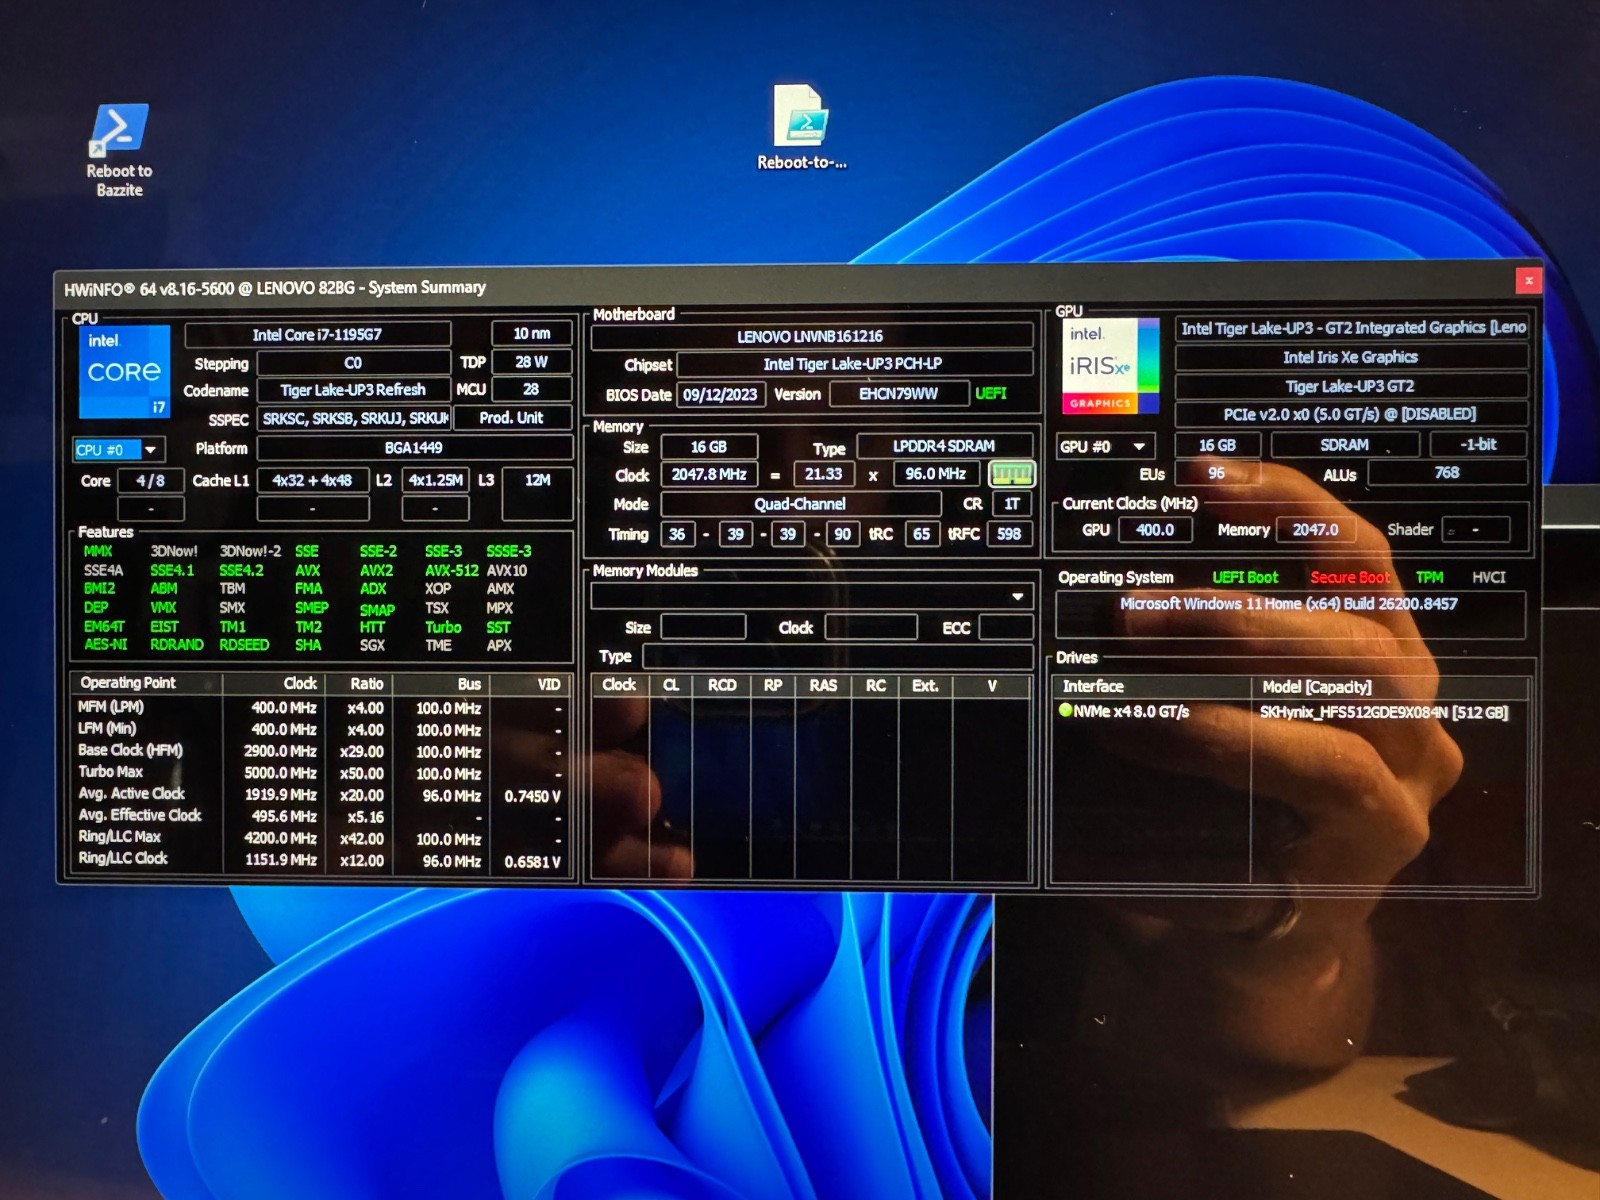The width and height of the screenshot is (1600, 1200).
Task: Click the Base Clock (HFM) row
Action: pyautogui.click(x=323, y=751)
